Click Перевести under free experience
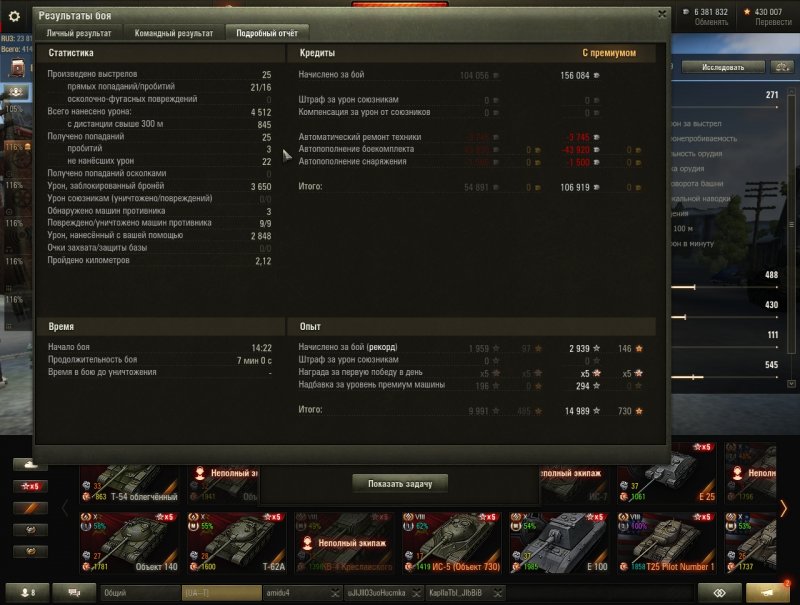The image size is (800, 605). 773,22
